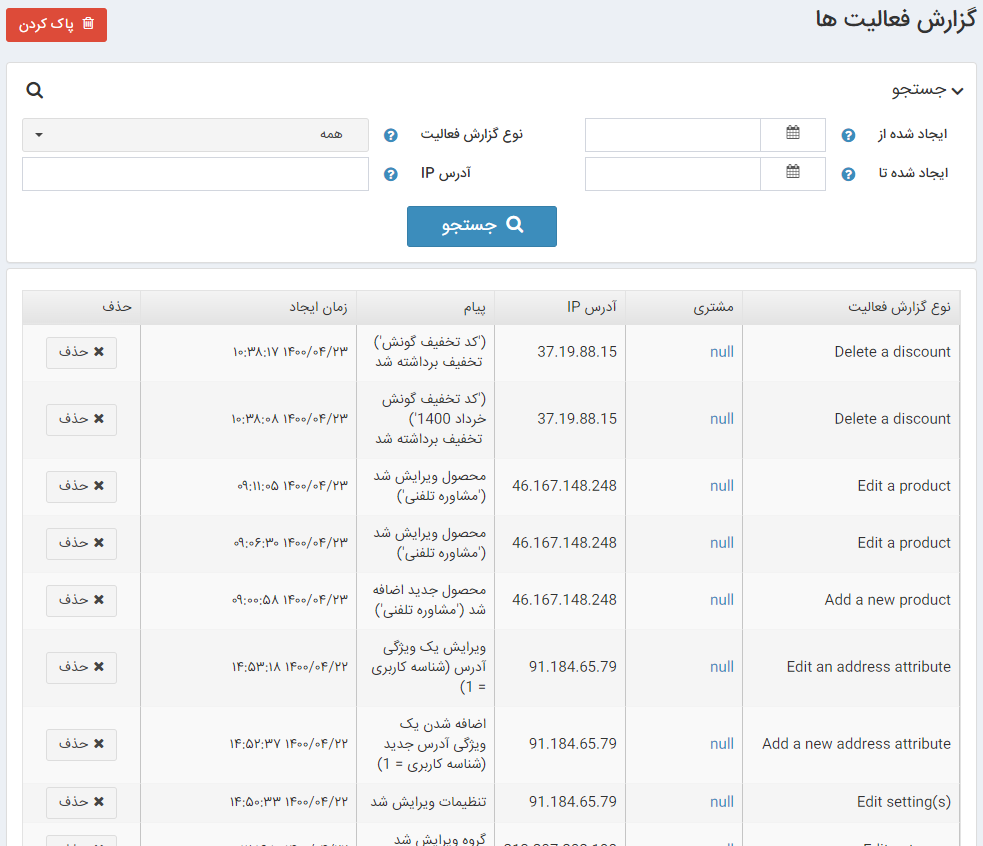The width and height of the screenshot is (983, 846).
Task: Delete the 'Add a new product' log row
Action: tap(81, 600)
